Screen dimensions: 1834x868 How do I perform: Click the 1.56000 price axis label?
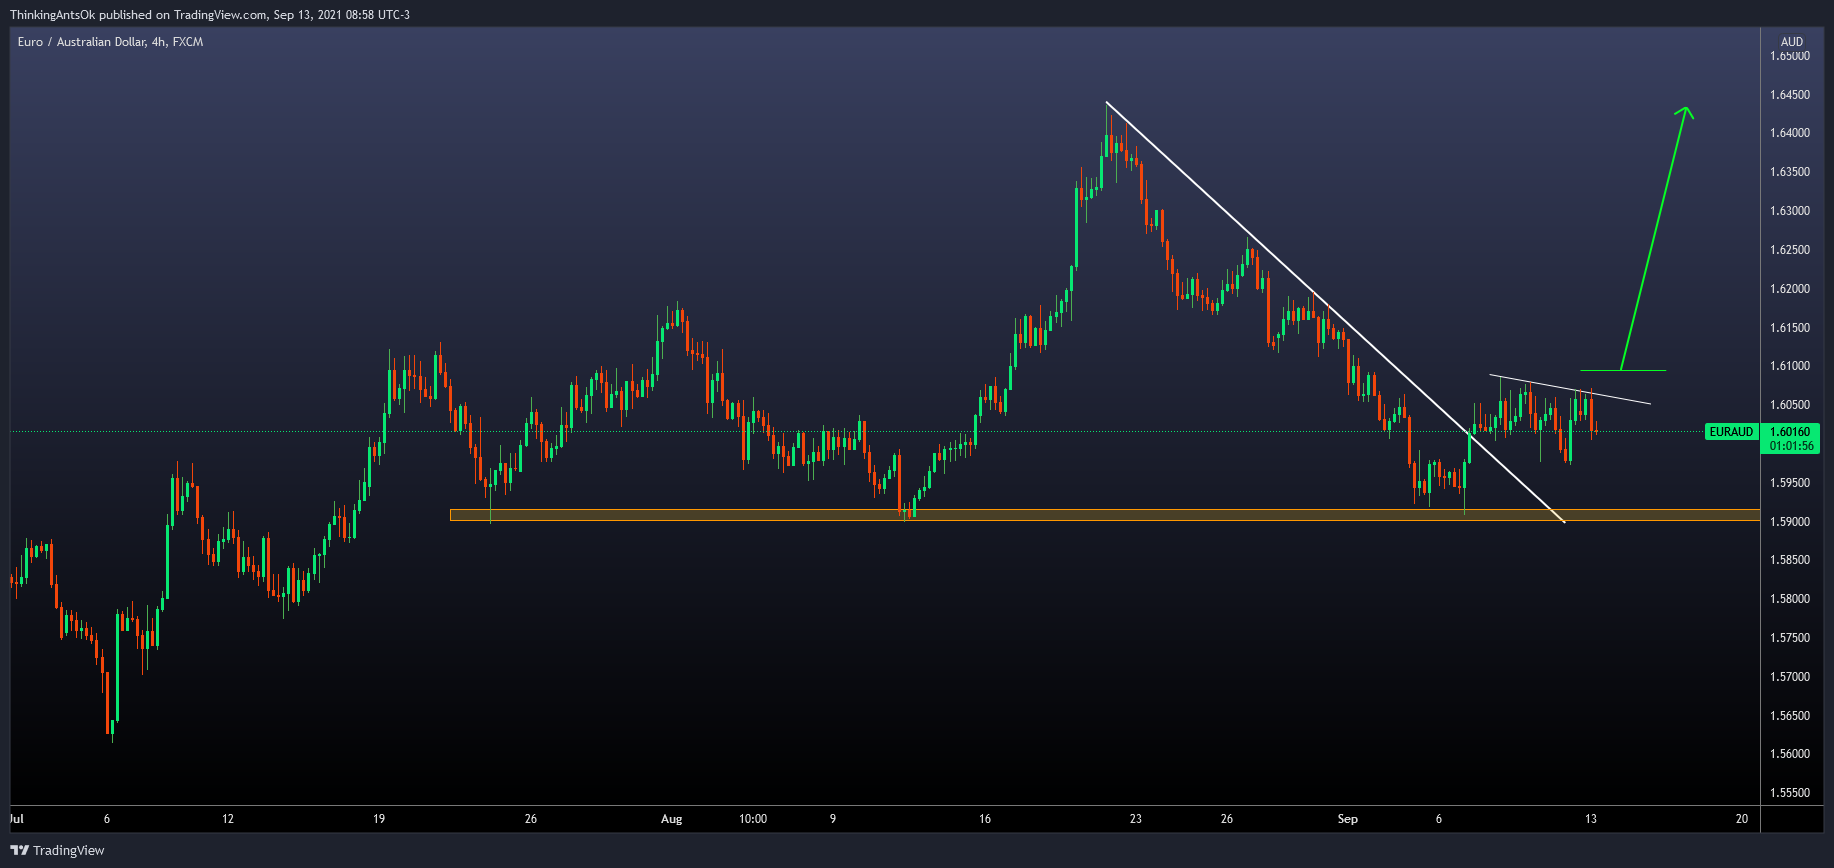1790,754
